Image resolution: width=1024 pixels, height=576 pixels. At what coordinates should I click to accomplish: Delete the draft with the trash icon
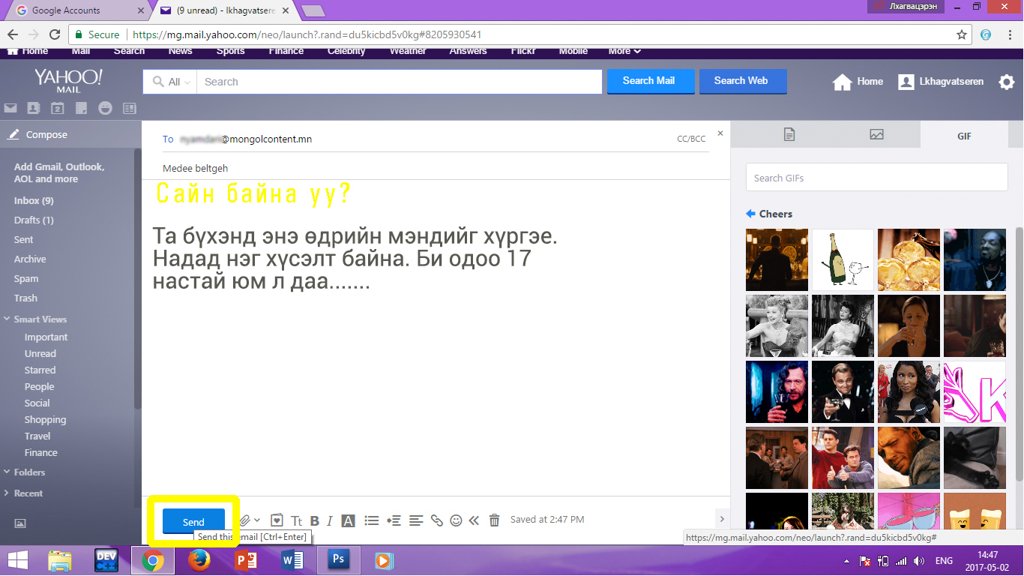coord(494,521)
